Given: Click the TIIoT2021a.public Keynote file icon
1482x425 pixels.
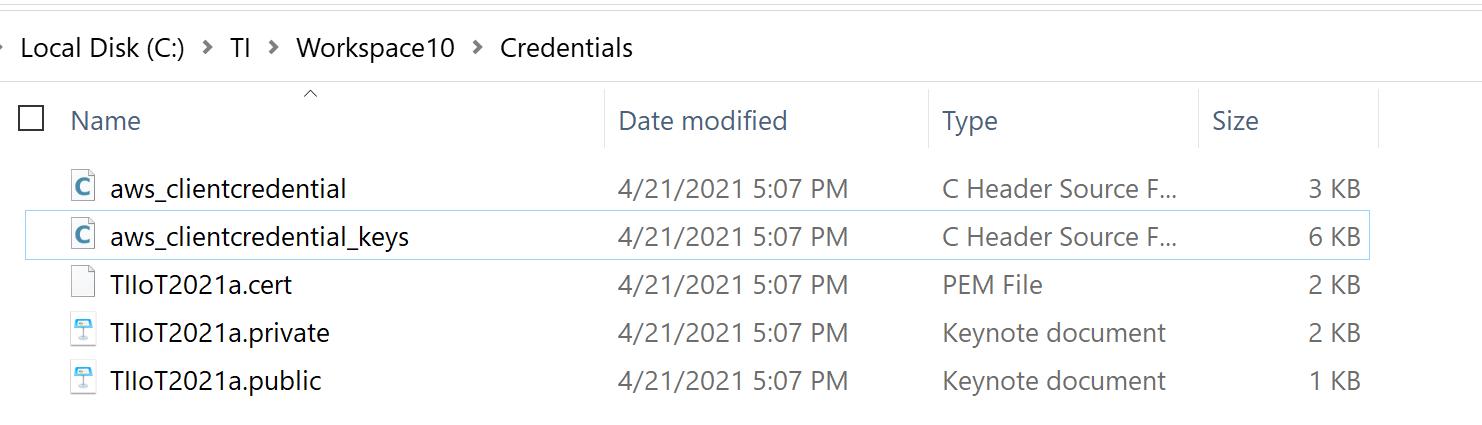Looking at the screenshot, I should 84,380.
